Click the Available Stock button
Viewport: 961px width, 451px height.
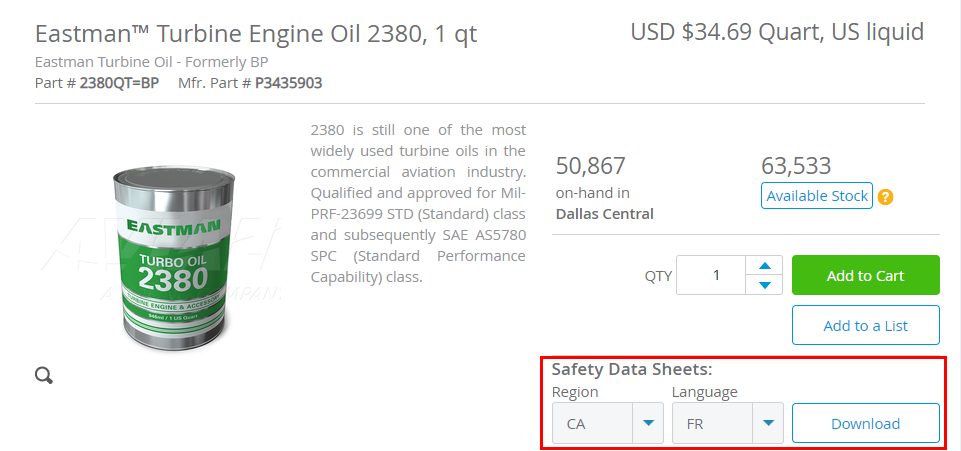click(817, 196)
